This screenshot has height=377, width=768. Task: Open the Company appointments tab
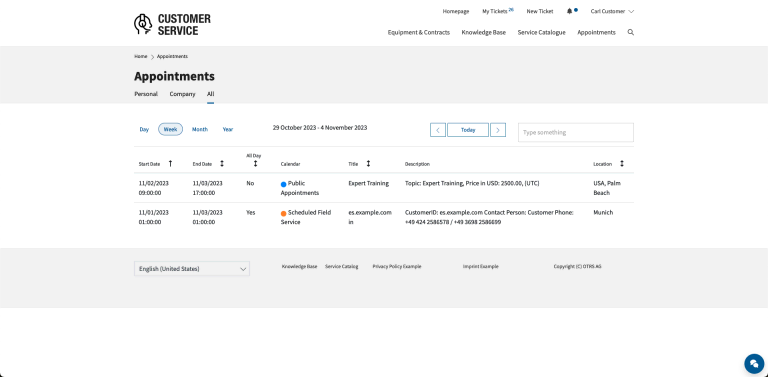coord(182,94)
